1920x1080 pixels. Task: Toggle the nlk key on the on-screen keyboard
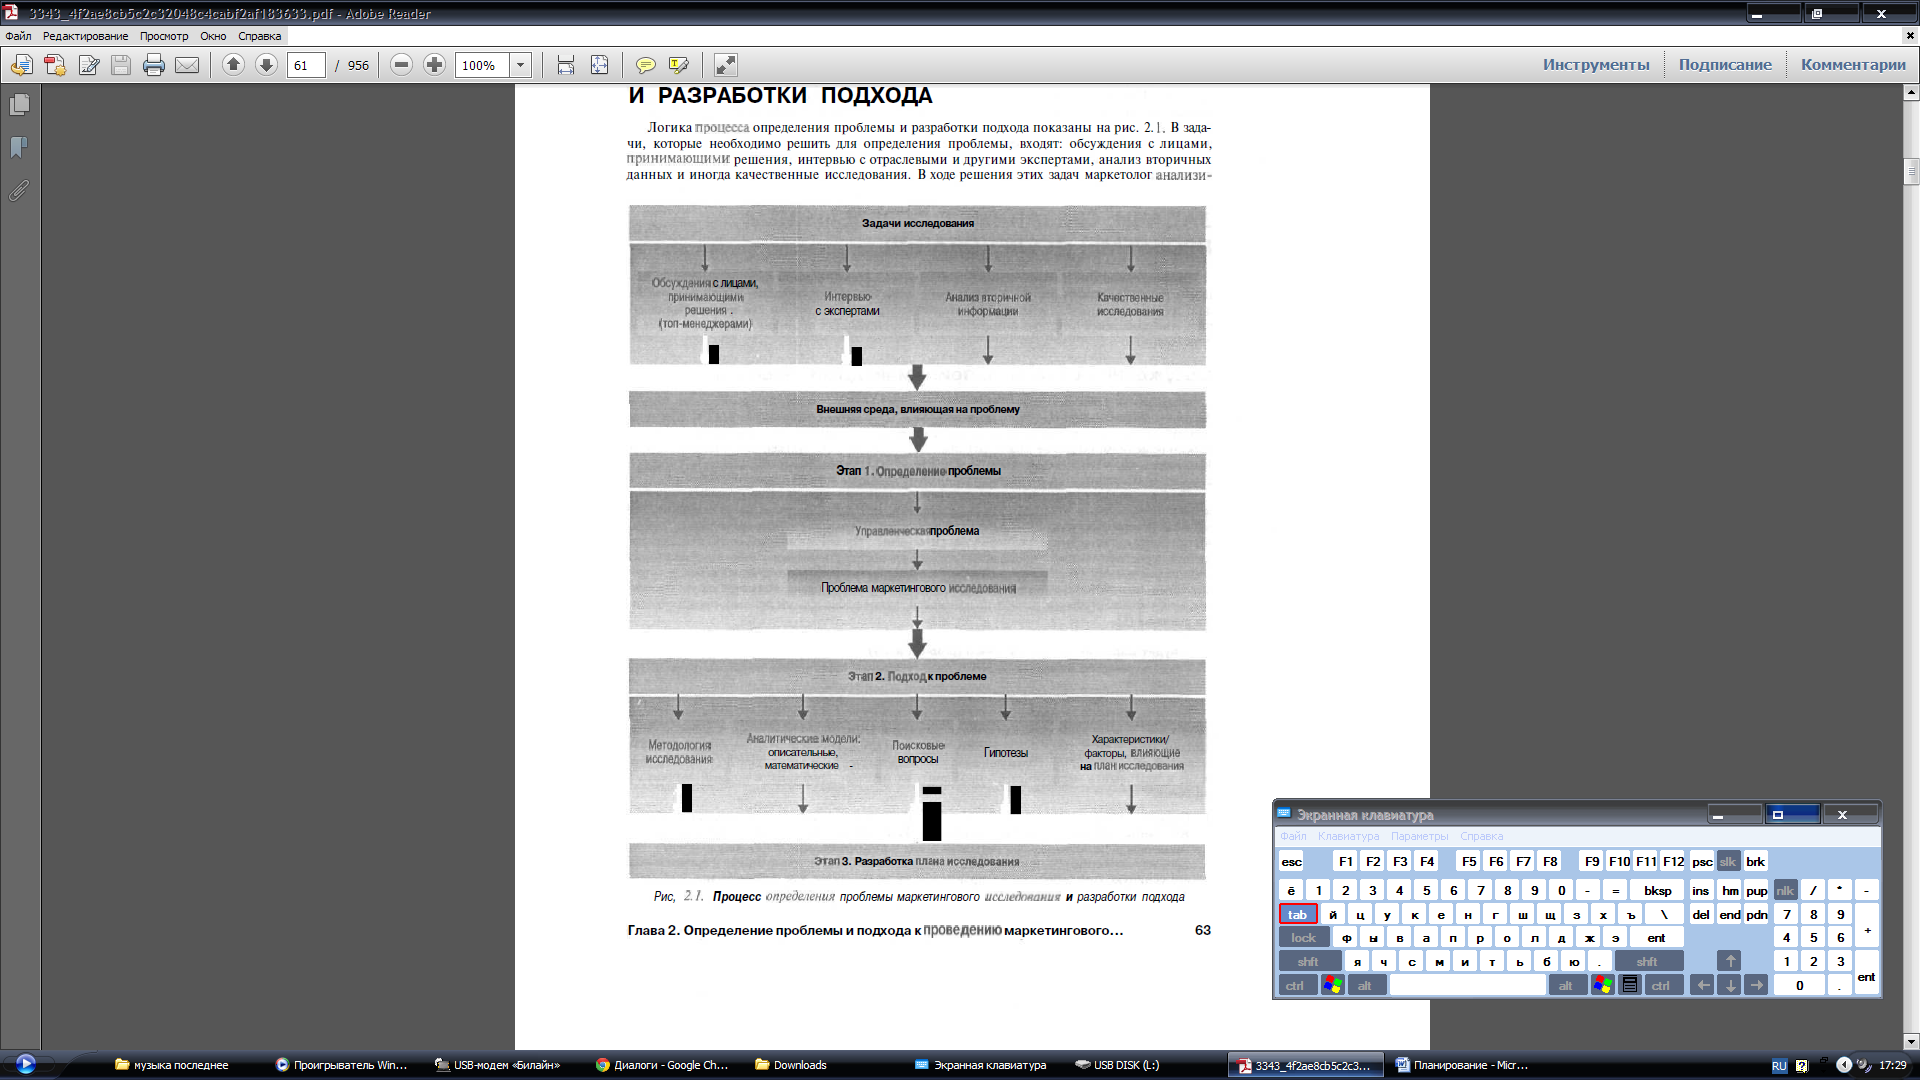tap(1785, 890)
